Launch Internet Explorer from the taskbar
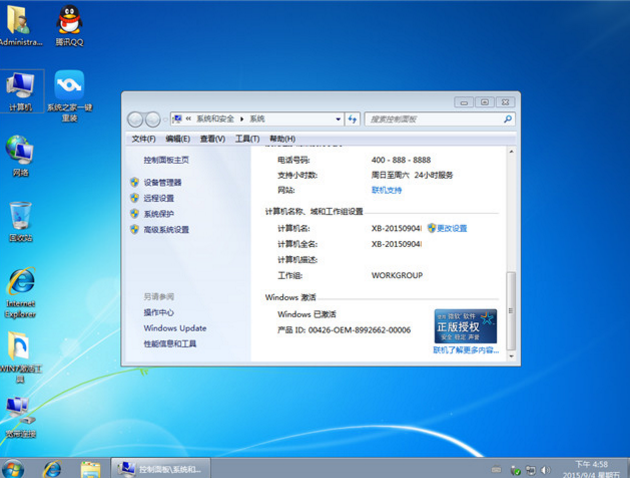This screenshot has height=478, width=630. pos(52,468)
